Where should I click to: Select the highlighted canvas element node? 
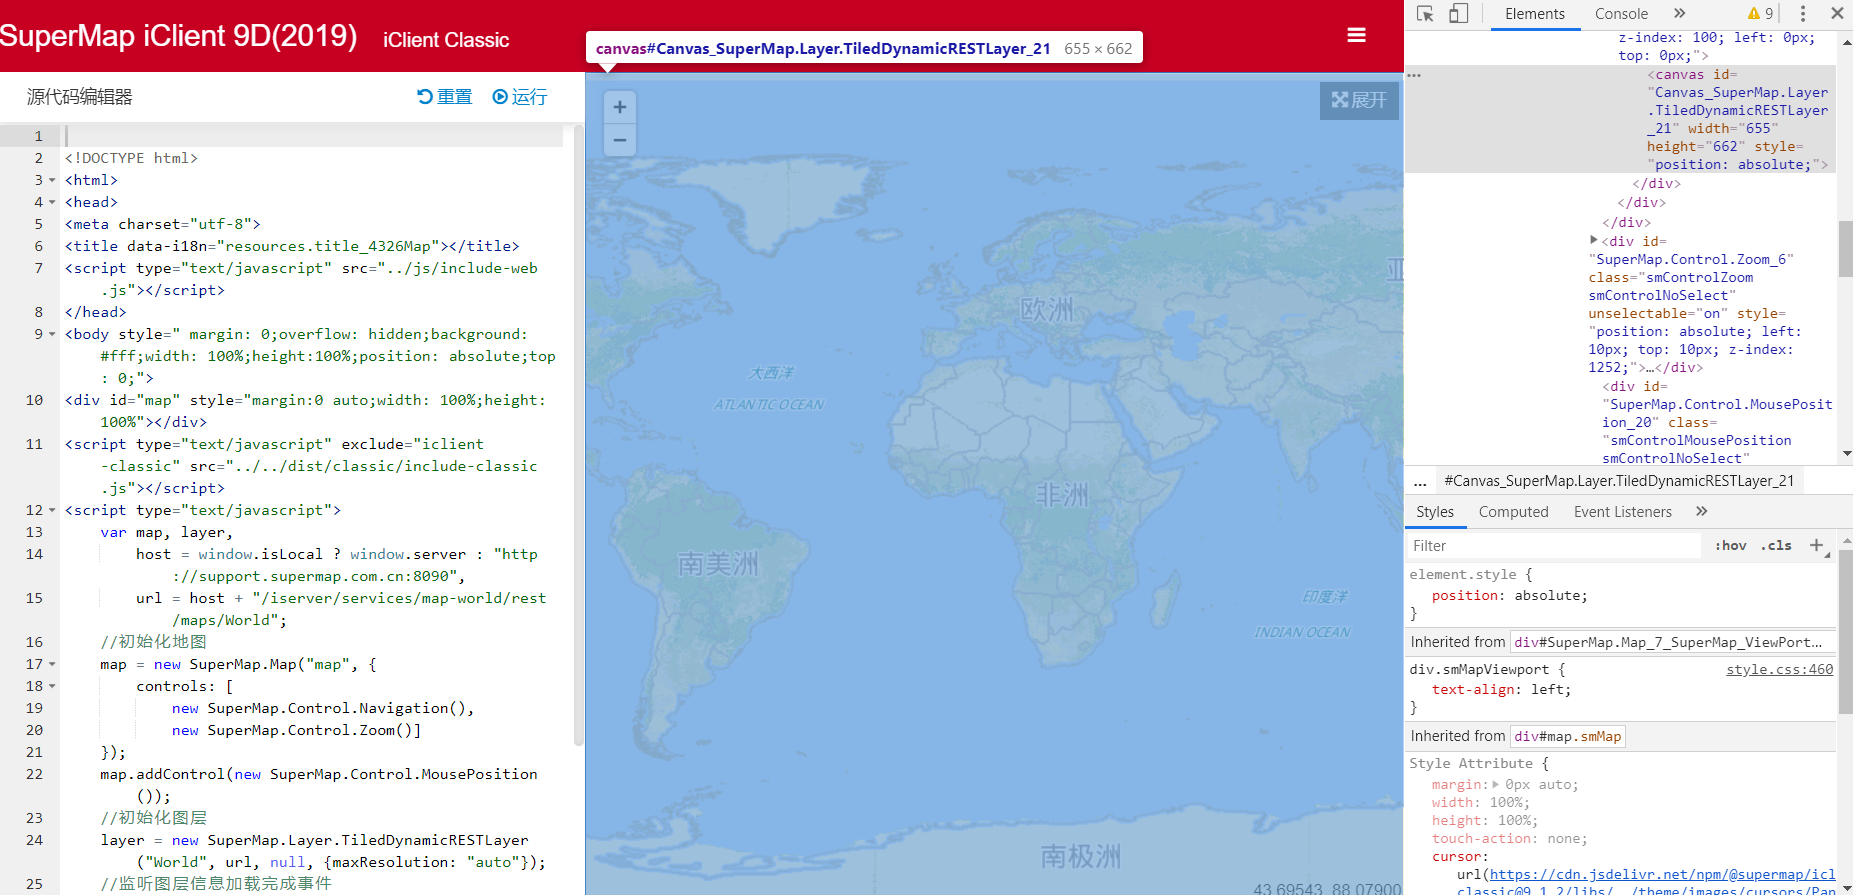click(x=1620, y=120)
